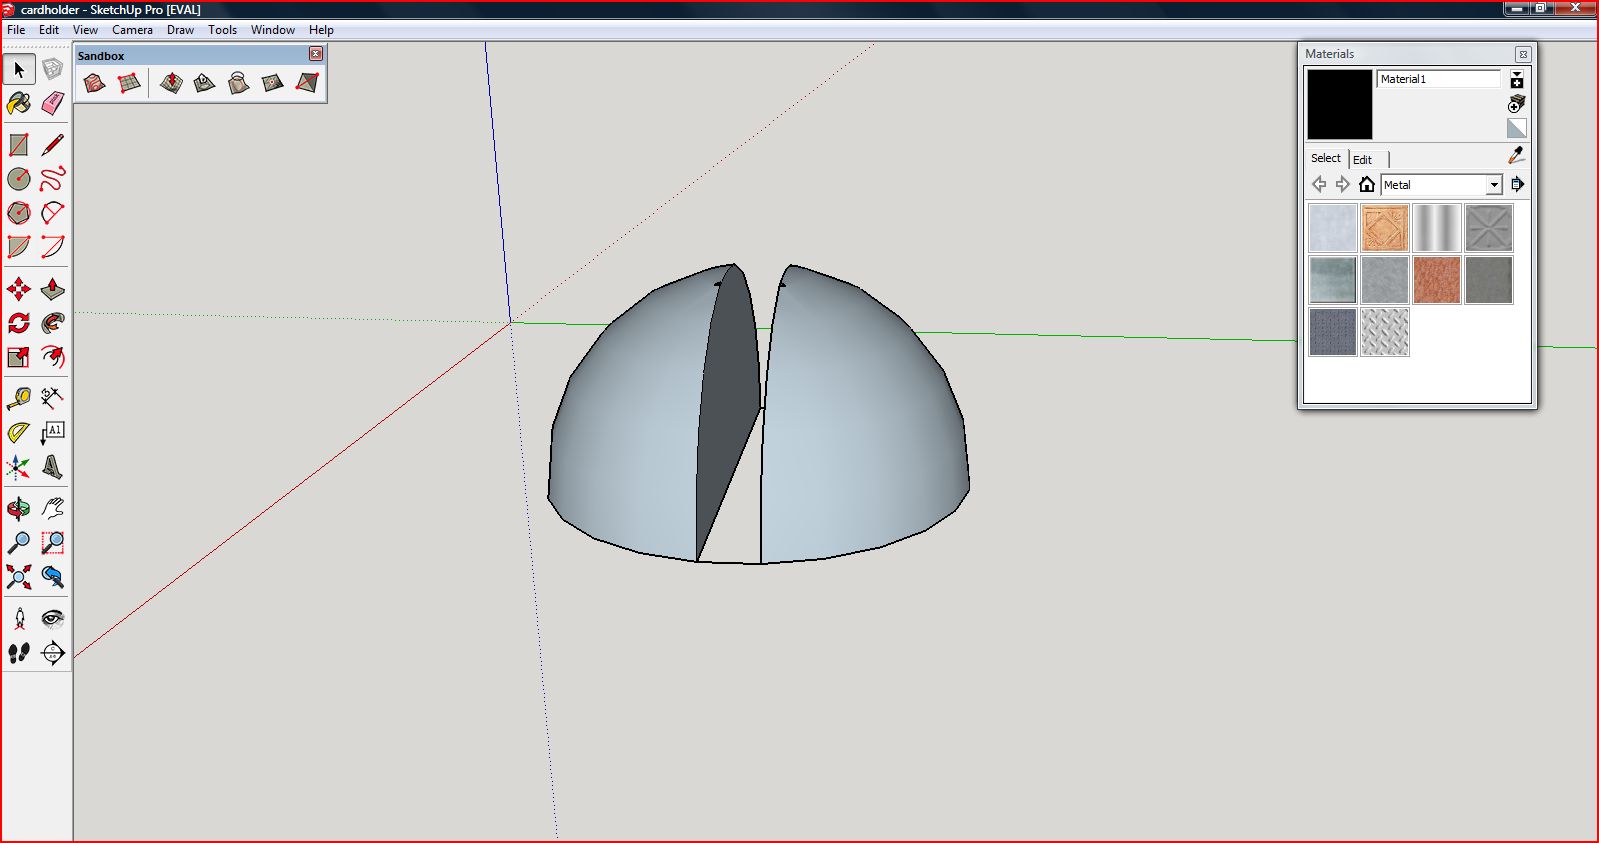
Task: Select the Tape Measure tool
Action: 19,399
